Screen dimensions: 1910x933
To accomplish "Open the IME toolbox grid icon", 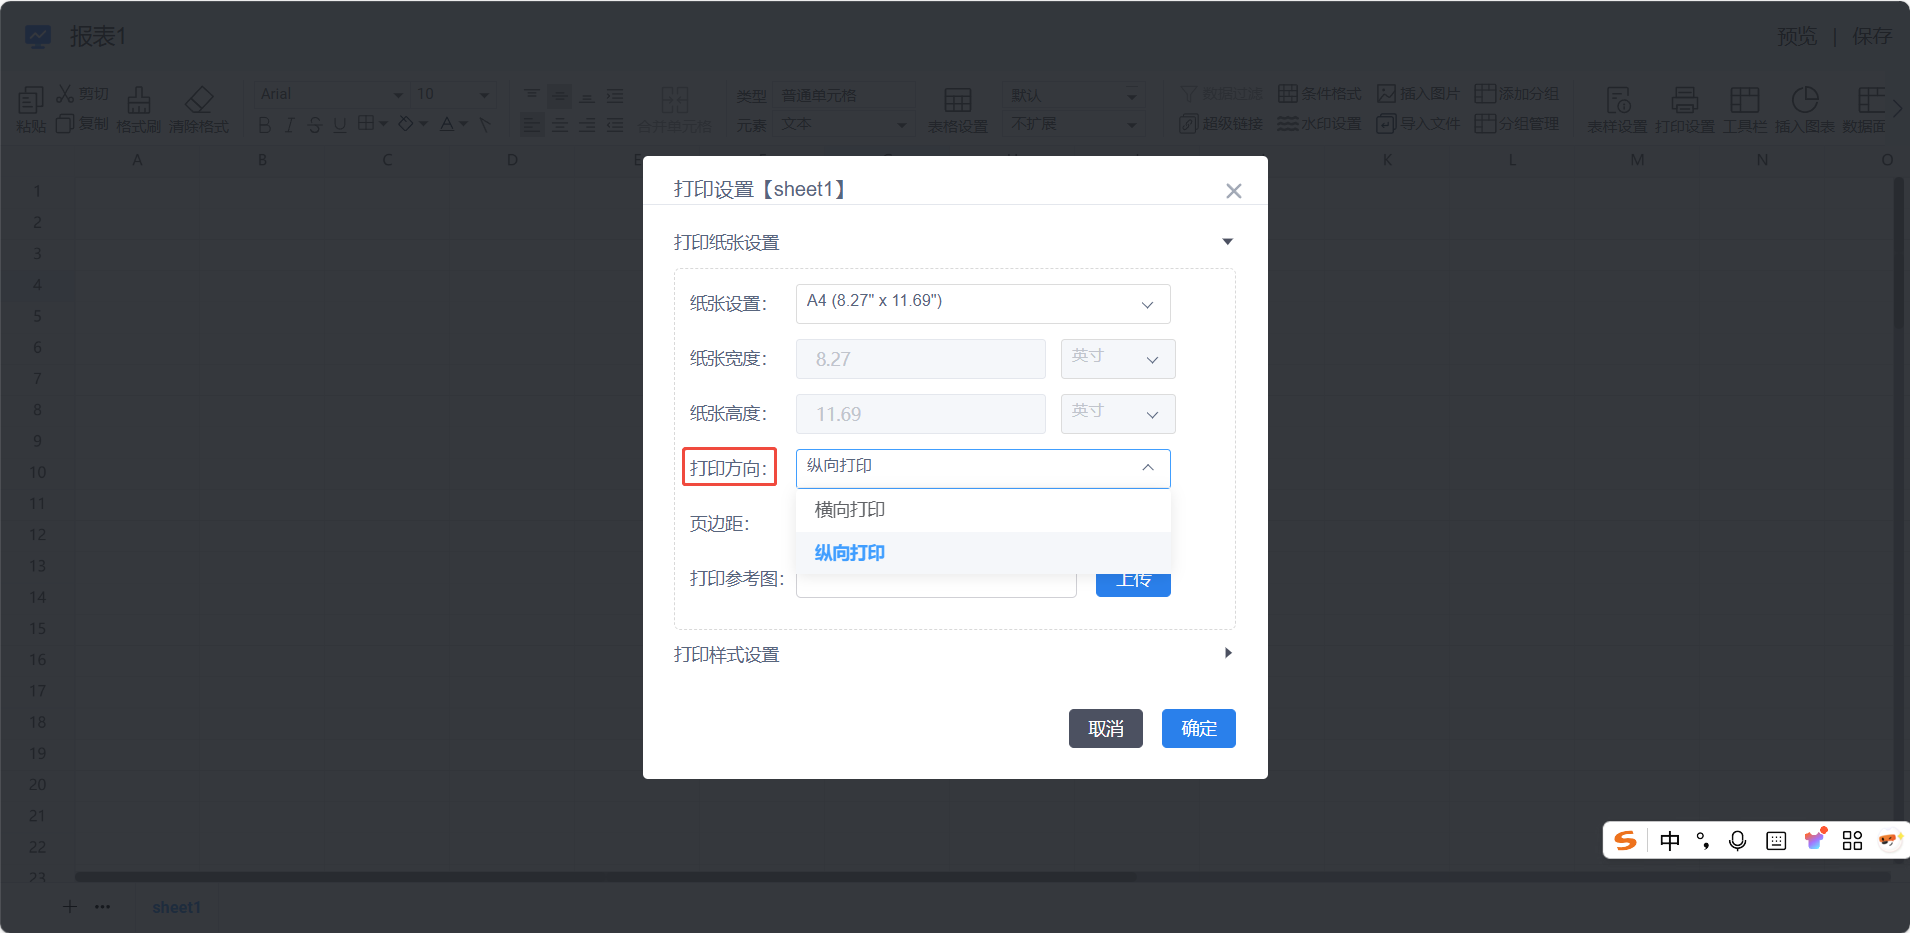I will (x=1852, y=841).
